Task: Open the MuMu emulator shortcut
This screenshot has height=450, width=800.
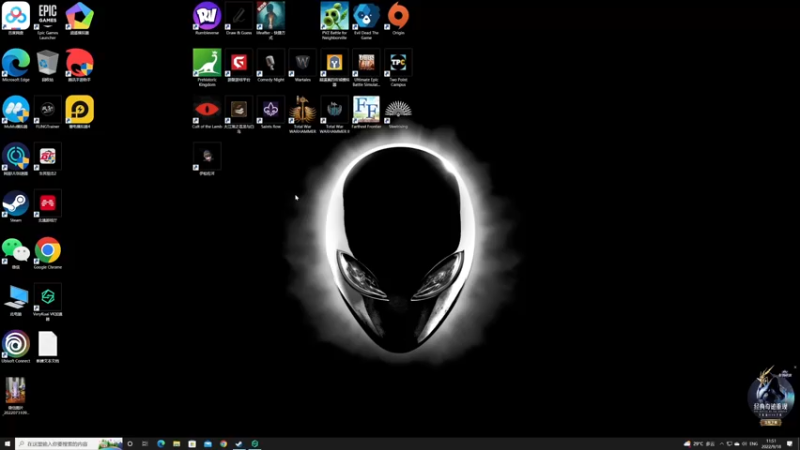Action: tap(16, 112)
